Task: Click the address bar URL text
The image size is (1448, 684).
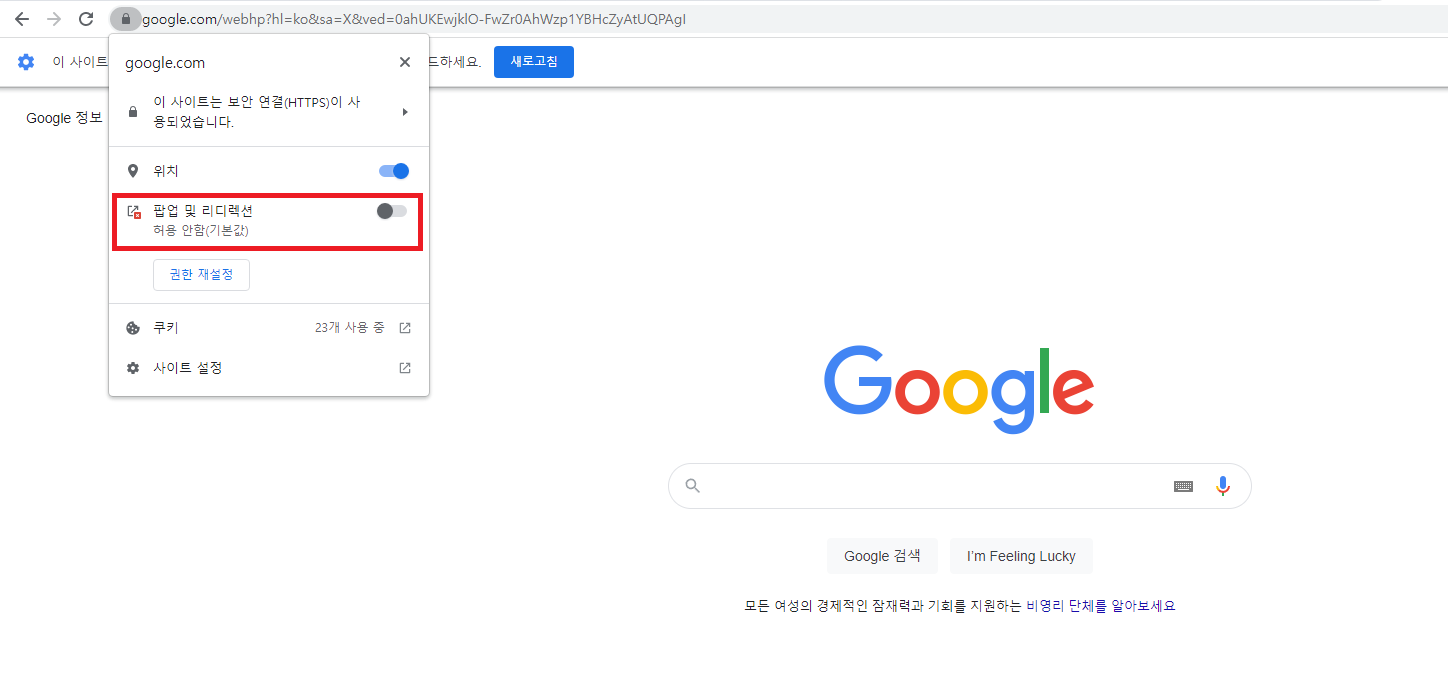Action: 414,19
